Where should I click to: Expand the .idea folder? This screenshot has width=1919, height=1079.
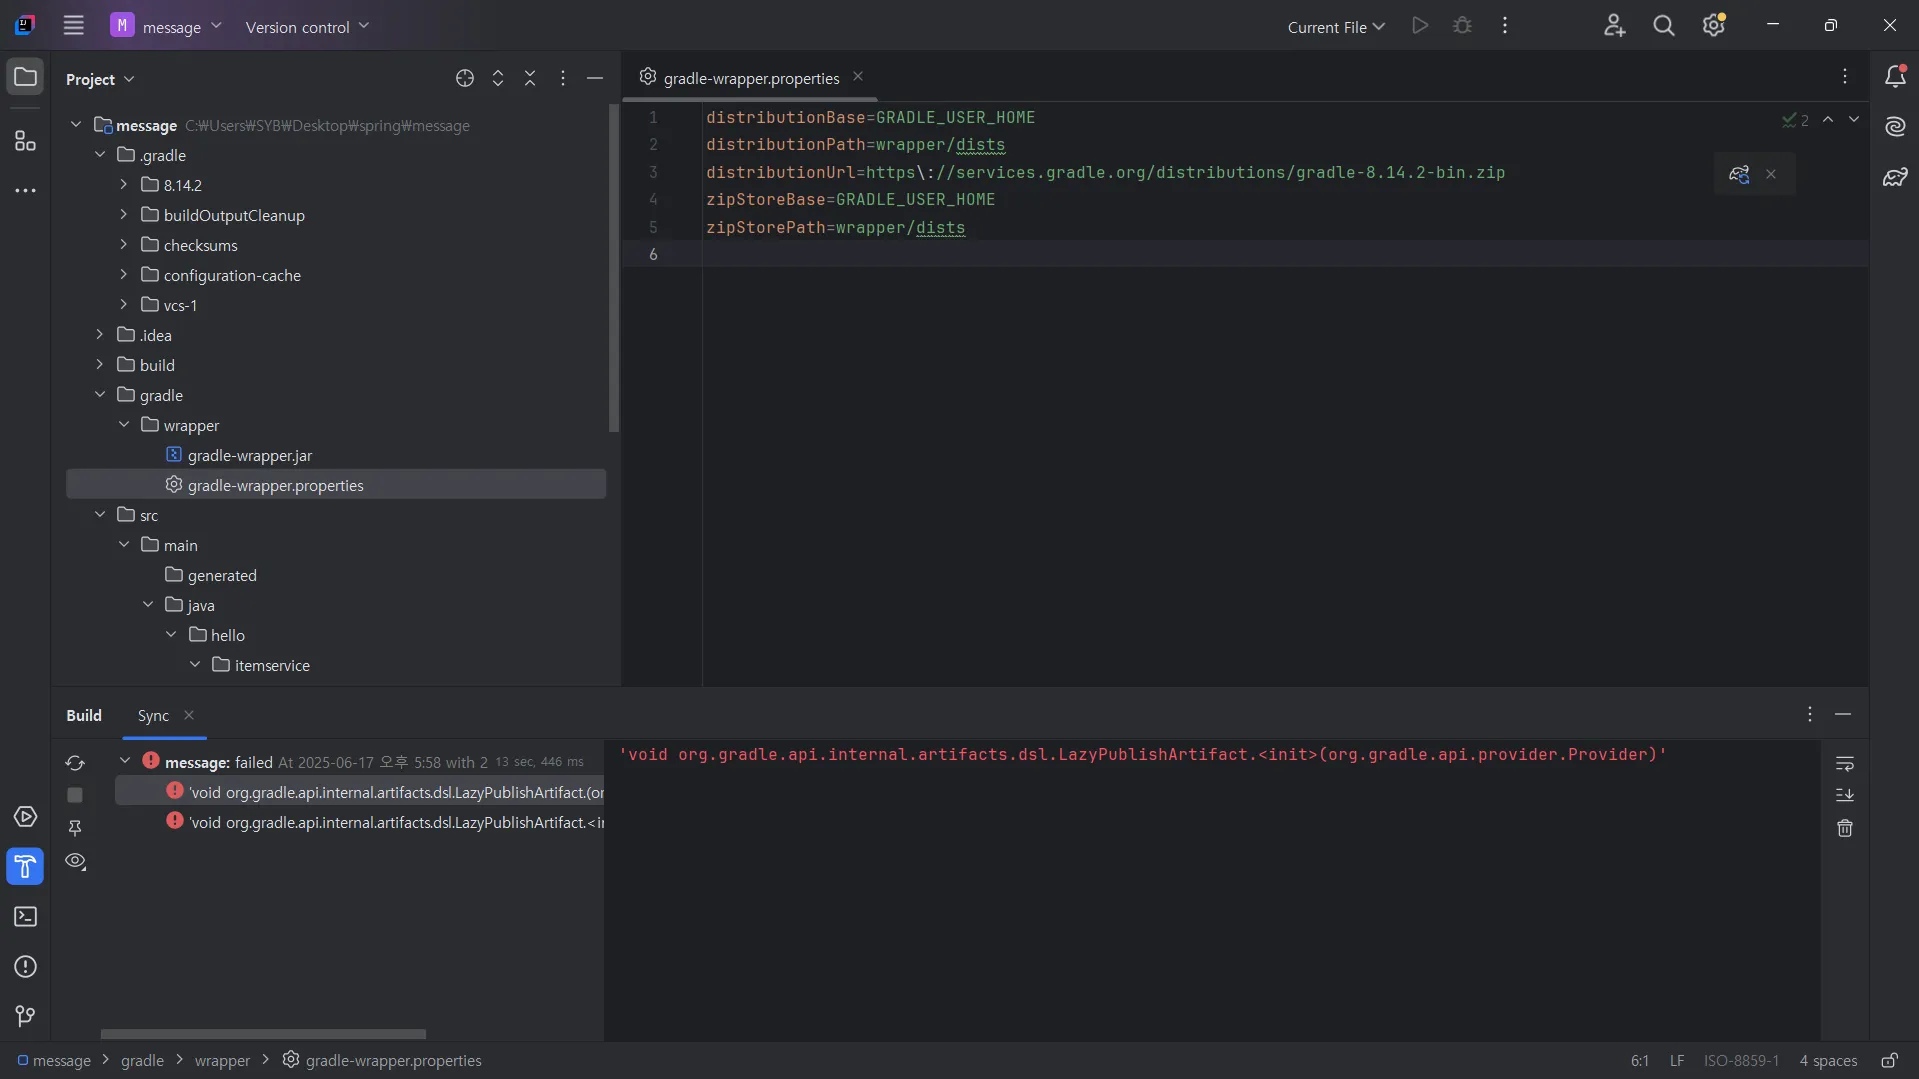pos(100,335)
